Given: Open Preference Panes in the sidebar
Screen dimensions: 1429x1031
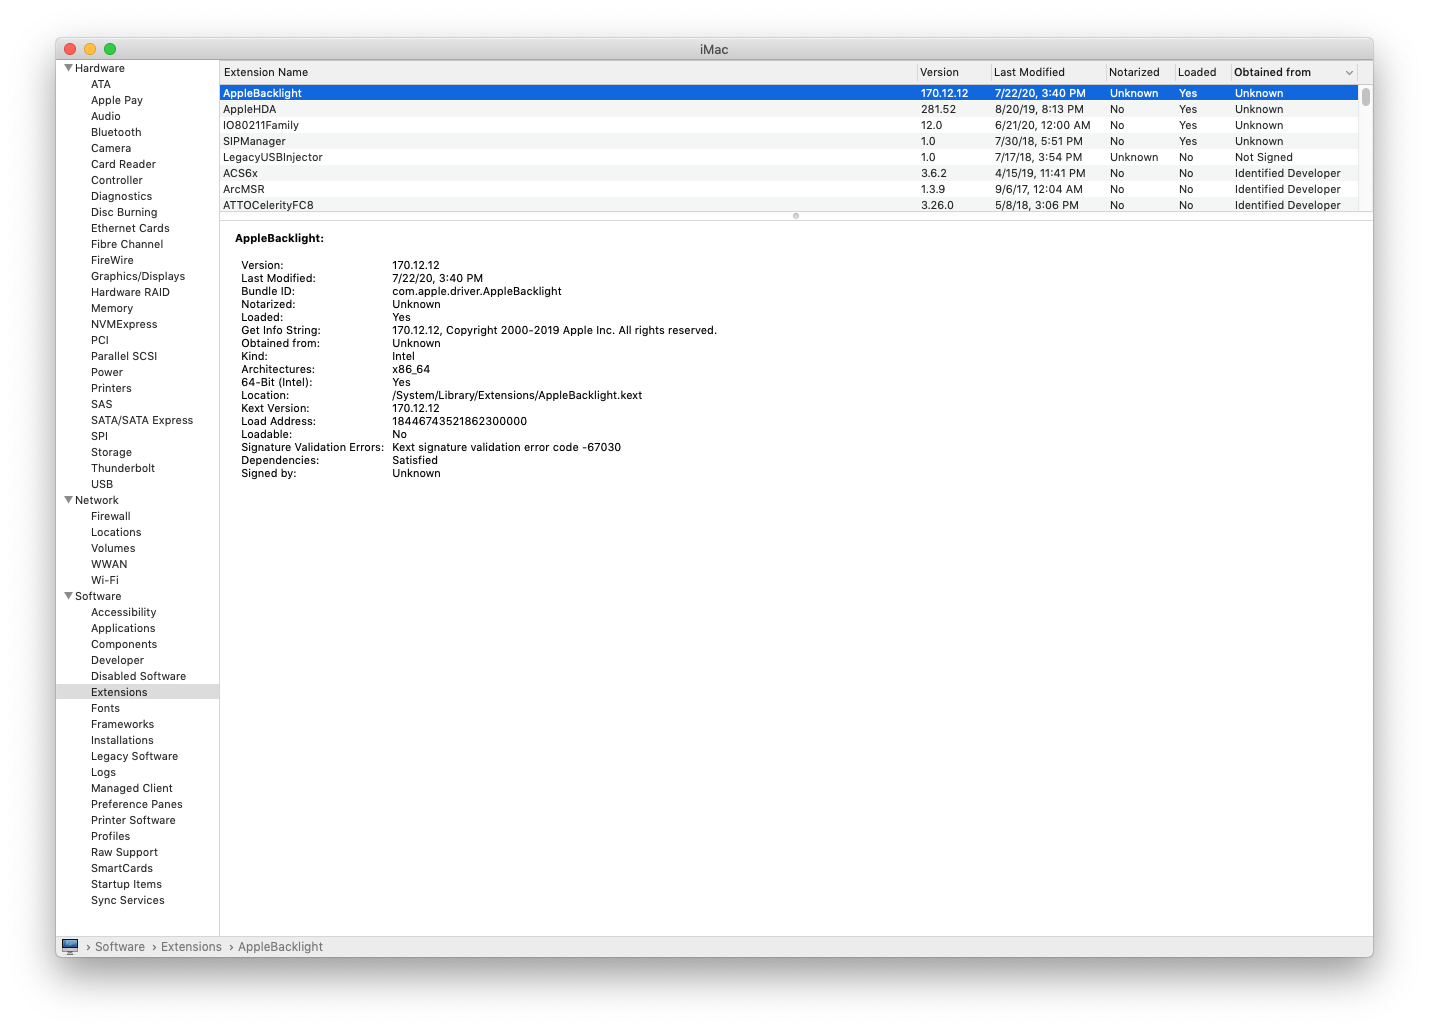Looking at the screenshot, I should coord(137,804).
